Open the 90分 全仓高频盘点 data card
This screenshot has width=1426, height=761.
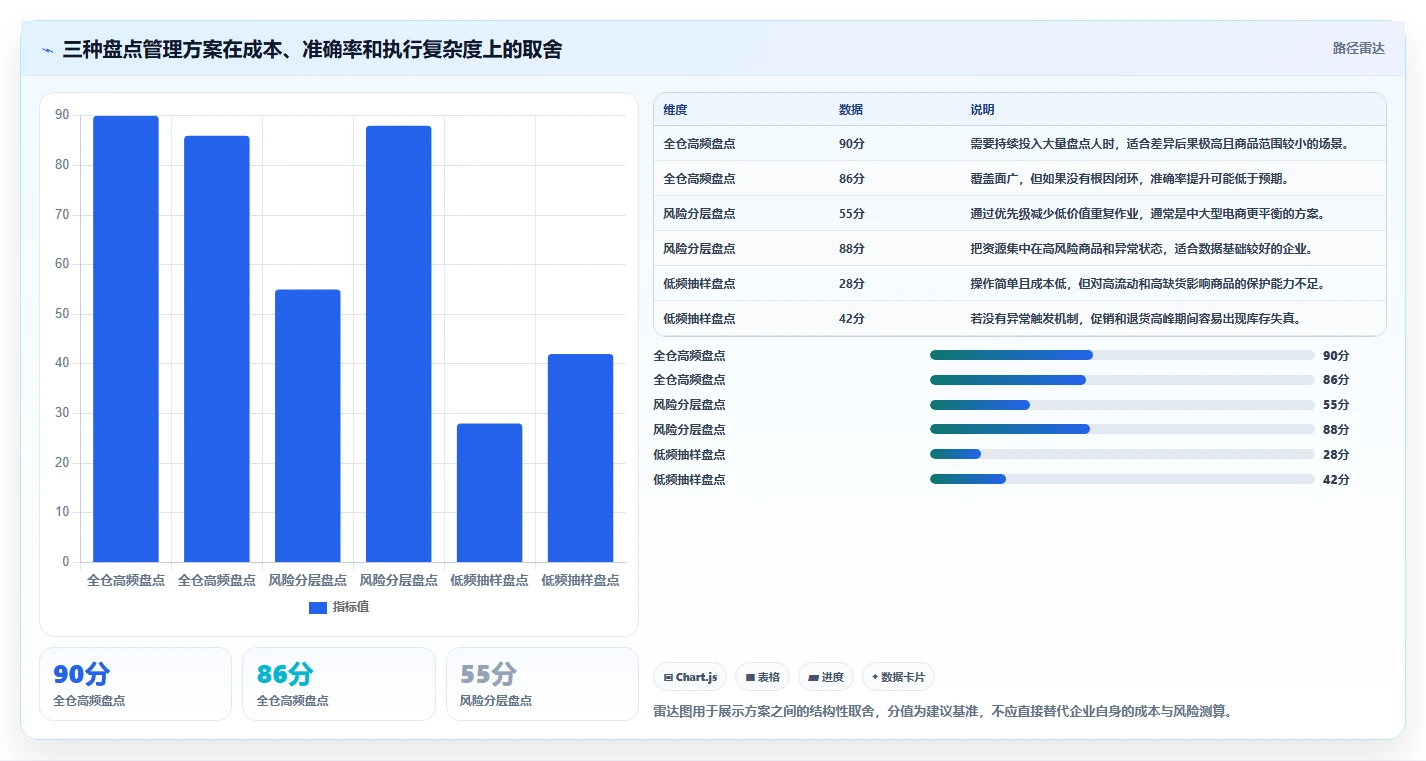[x=135, y=684]
